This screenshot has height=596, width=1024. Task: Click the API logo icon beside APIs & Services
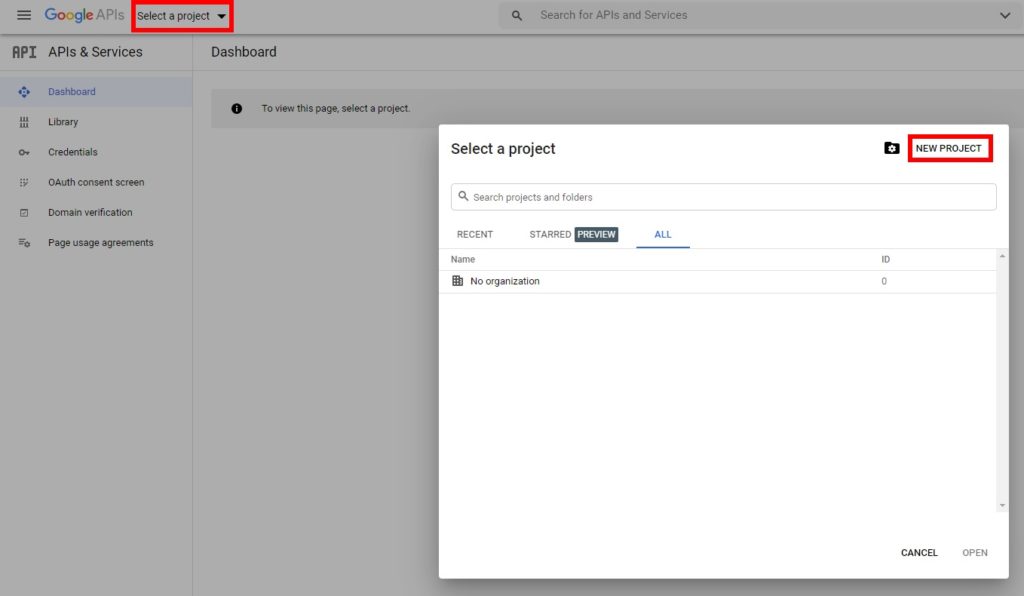(24, 52)
